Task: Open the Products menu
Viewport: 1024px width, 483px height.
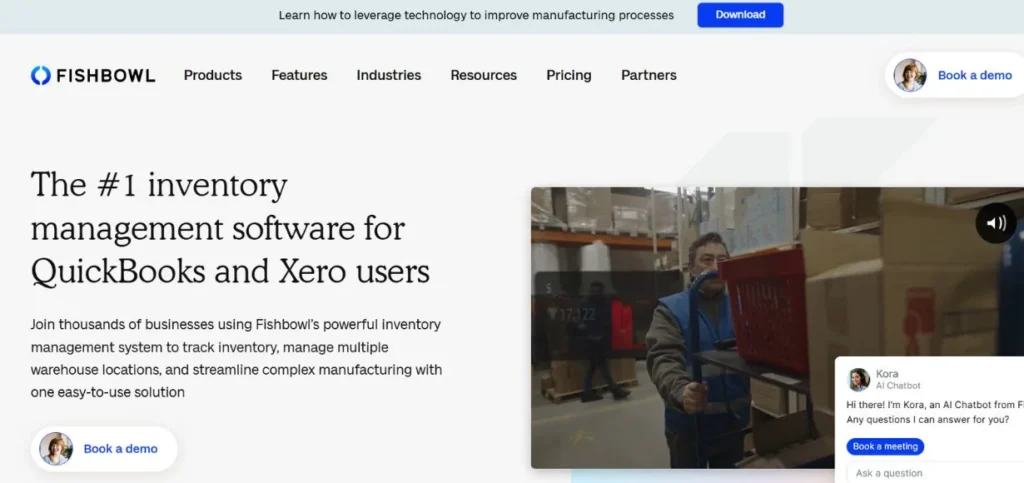Action: [x=213, y=75]
